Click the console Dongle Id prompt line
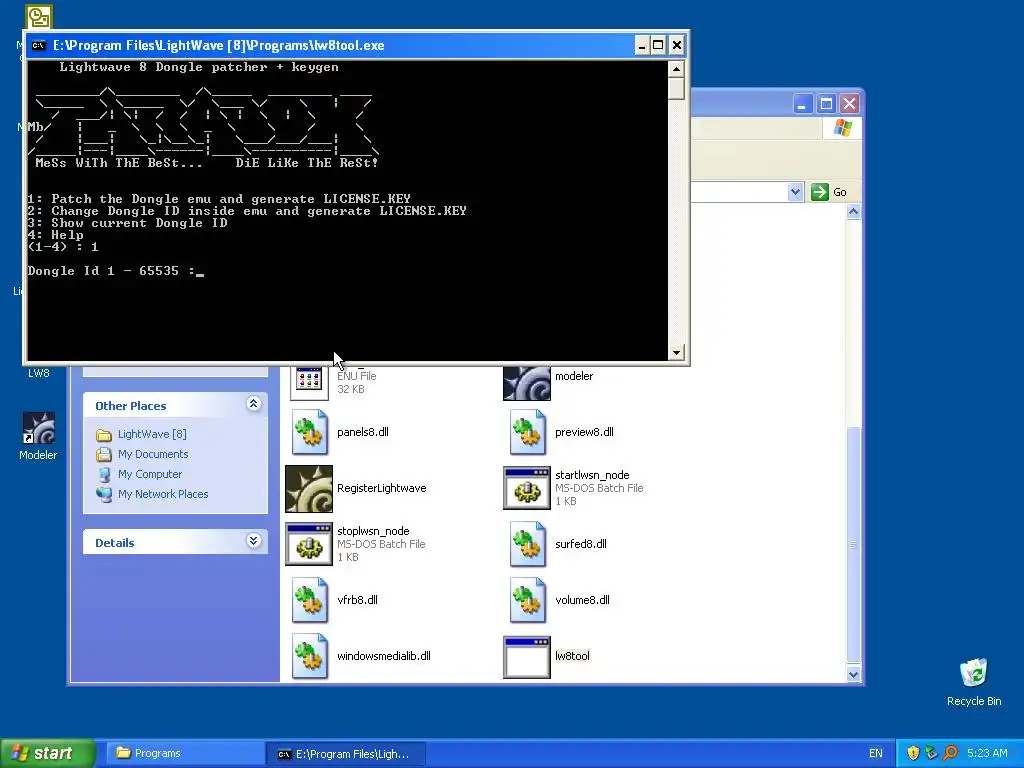This screenshot has width=1024, height=768. point(116,271)
